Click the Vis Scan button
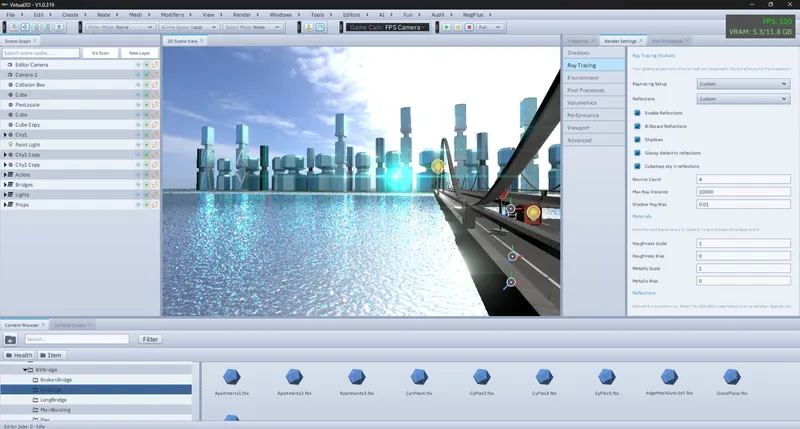This screenshot has height=429, width=800. 100,53
